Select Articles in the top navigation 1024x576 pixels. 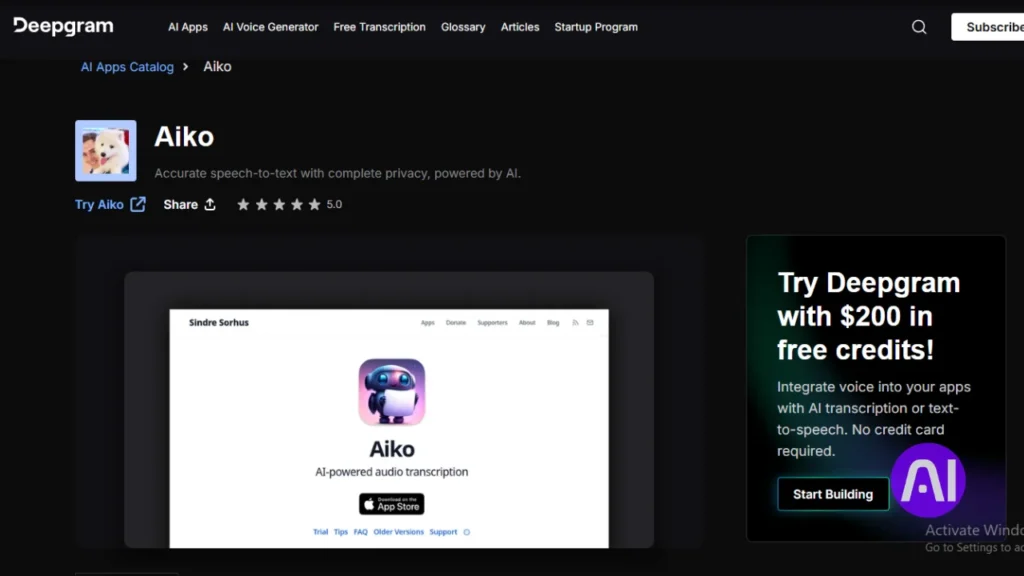pyautogui.click(x=520, y=27)
